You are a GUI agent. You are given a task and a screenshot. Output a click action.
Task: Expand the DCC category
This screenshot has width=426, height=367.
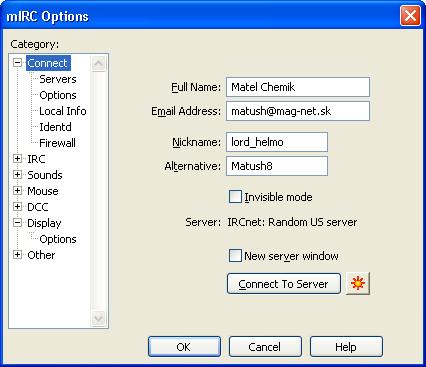click(17, 207)
